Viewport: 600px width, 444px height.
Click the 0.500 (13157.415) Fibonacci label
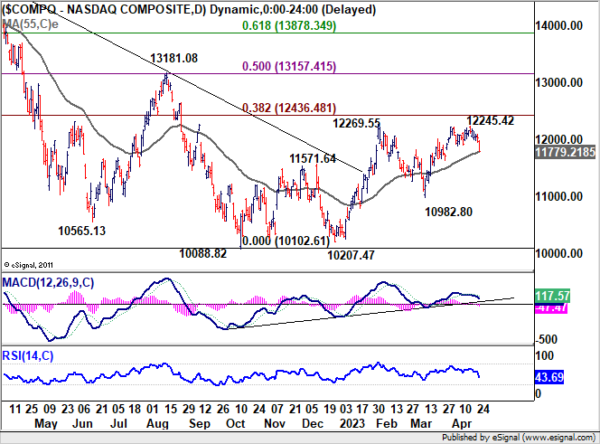289,66
